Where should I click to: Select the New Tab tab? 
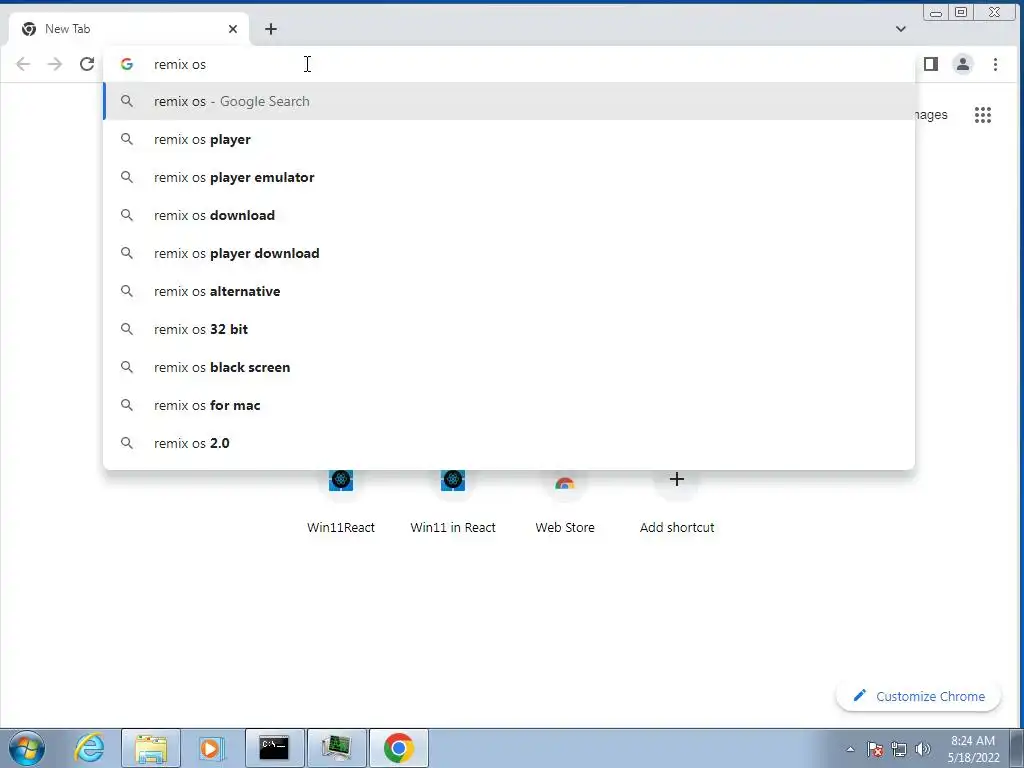[x=129, y=29]
